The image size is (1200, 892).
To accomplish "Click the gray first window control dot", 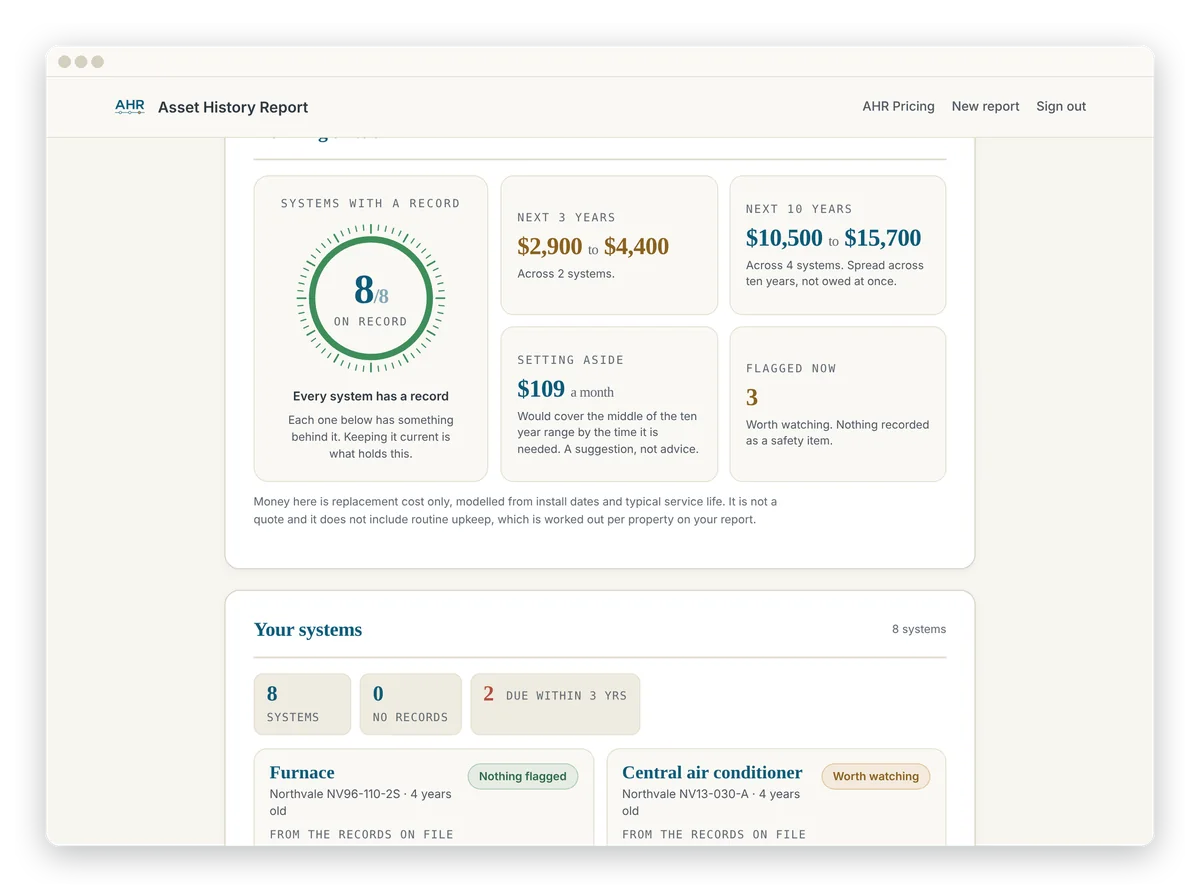I will click(64, 62).
